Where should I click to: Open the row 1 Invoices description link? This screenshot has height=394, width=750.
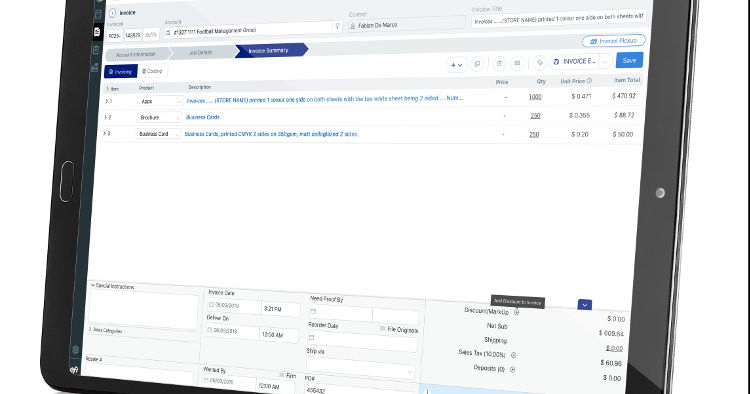click(x=324, y=99)
